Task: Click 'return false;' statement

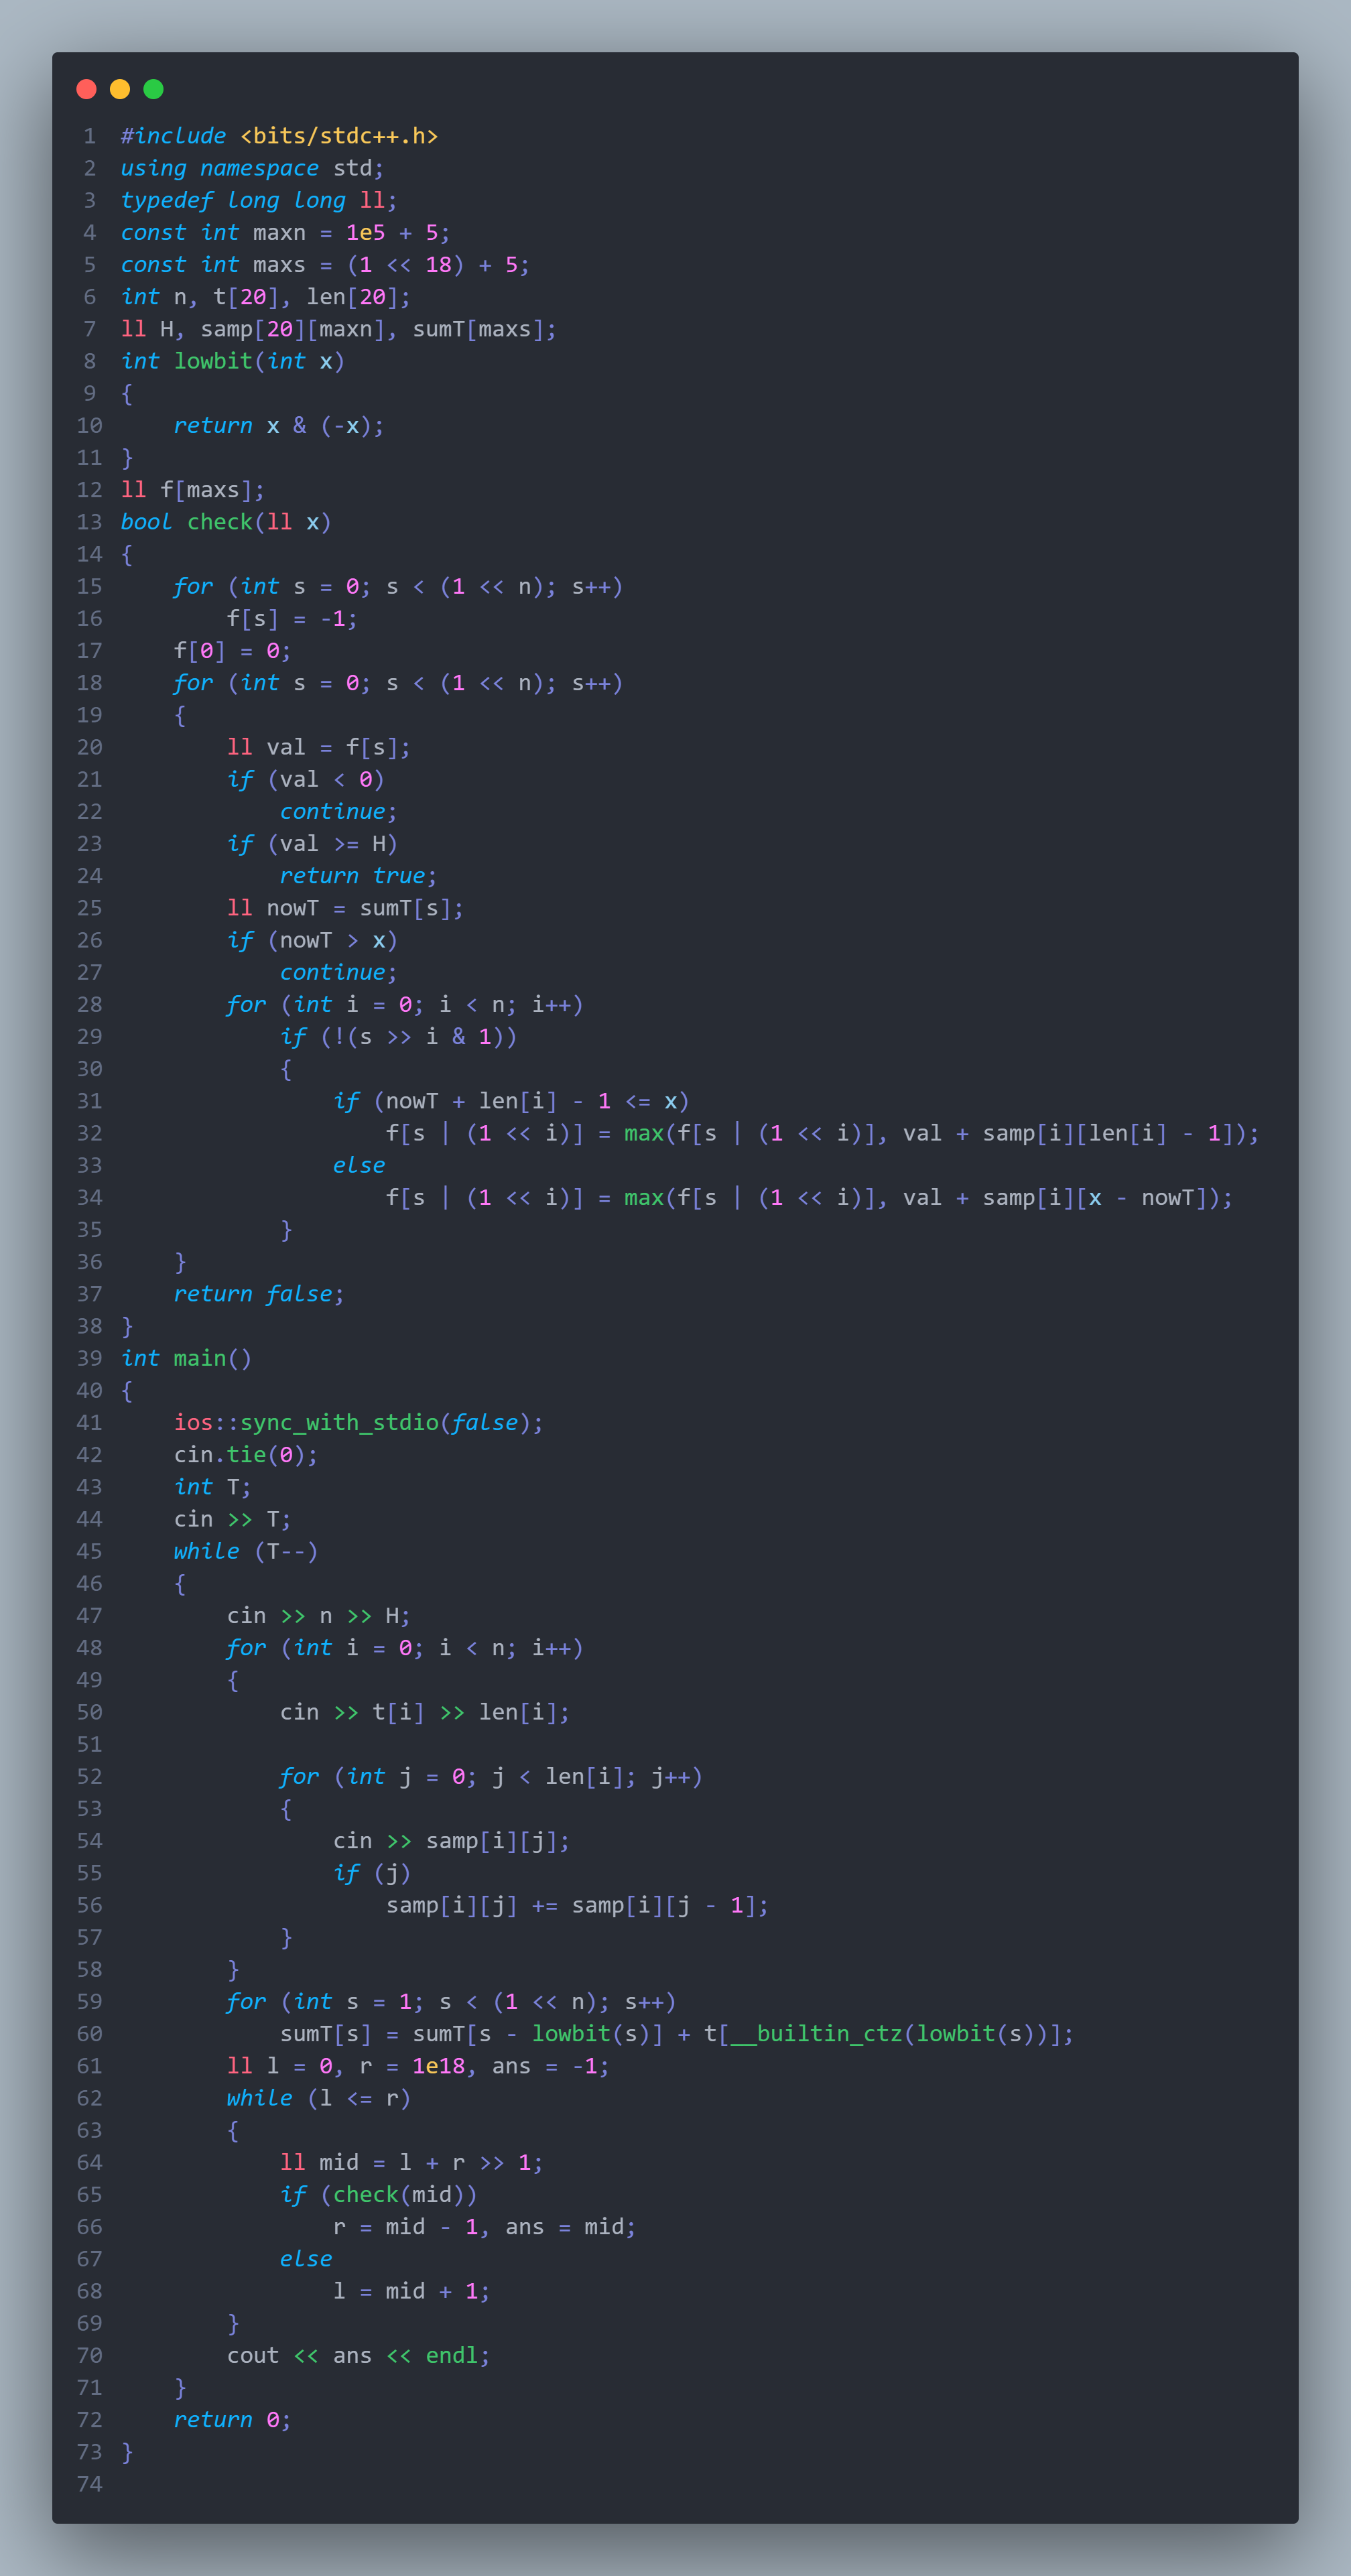Action: click(259, 1294)
